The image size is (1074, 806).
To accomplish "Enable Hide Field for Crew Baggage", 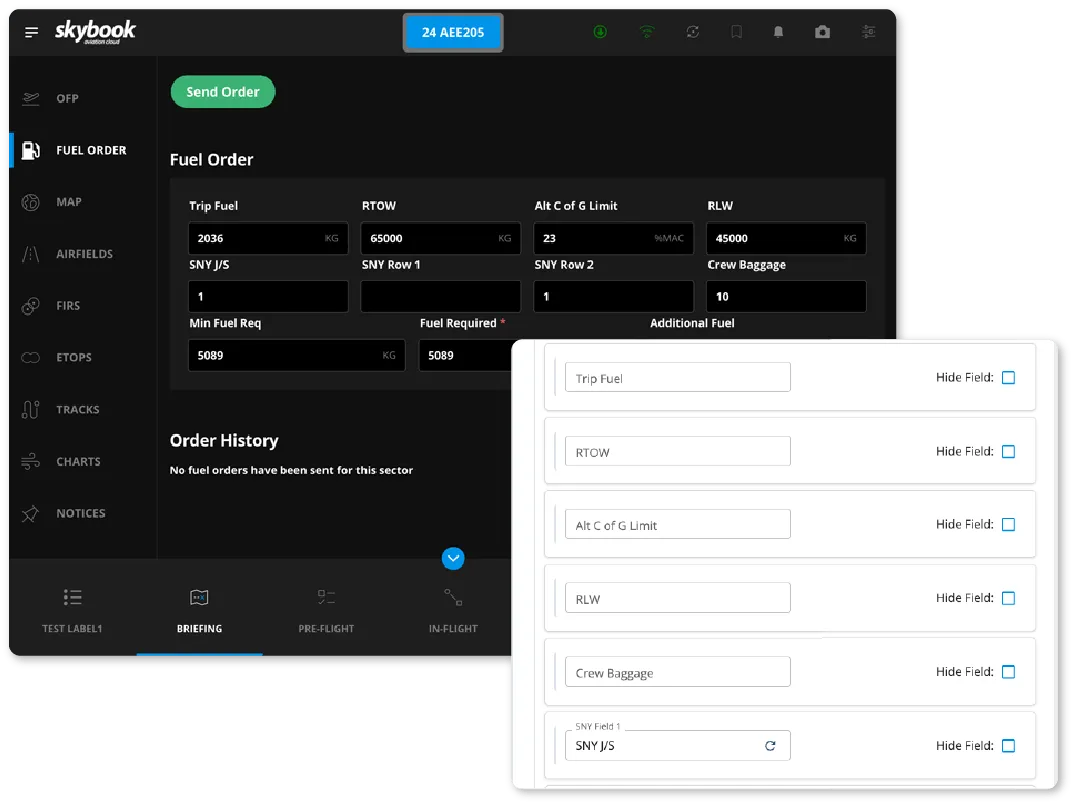I will click(1008, 671).
